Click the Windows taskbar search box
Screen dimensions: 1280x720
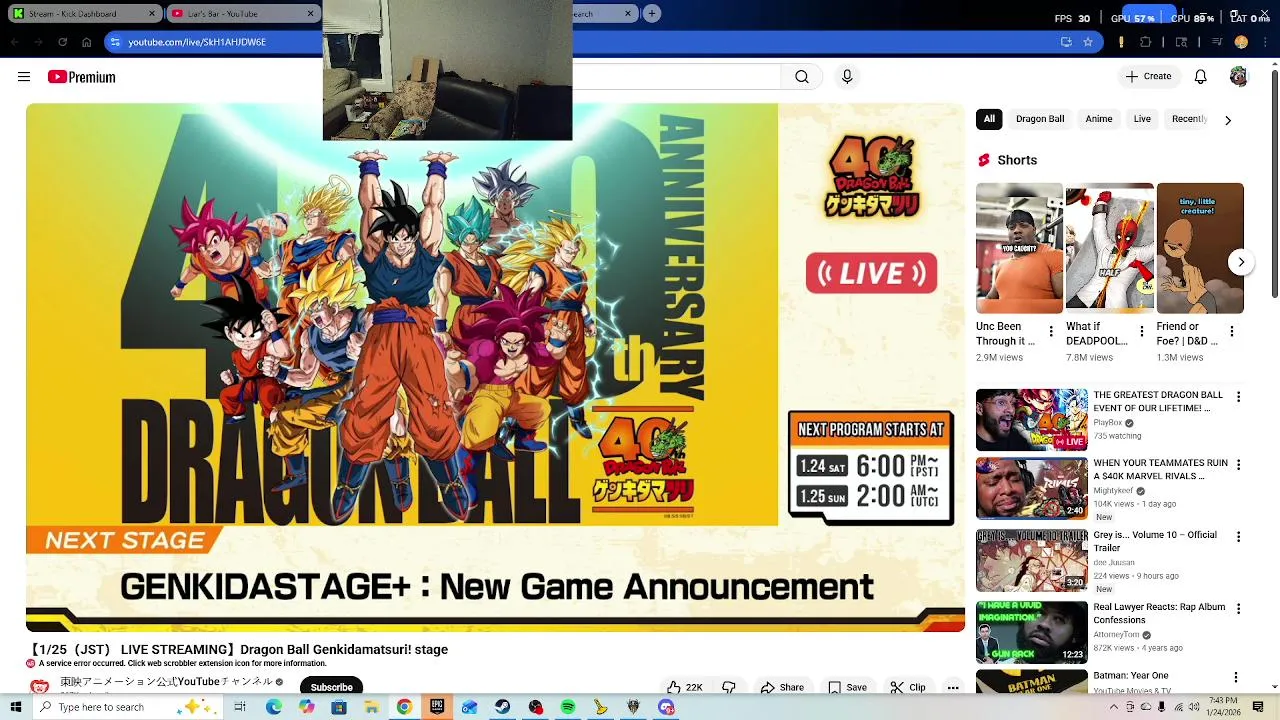click(x=124, y=707)
